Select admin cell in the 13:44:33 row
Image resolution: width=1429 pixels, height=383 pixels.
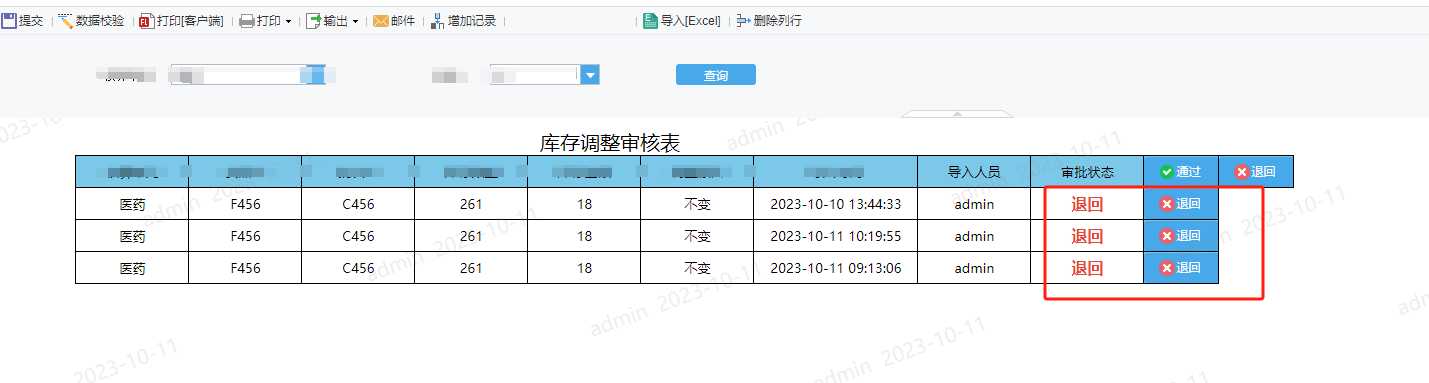(x=974, y=204)
